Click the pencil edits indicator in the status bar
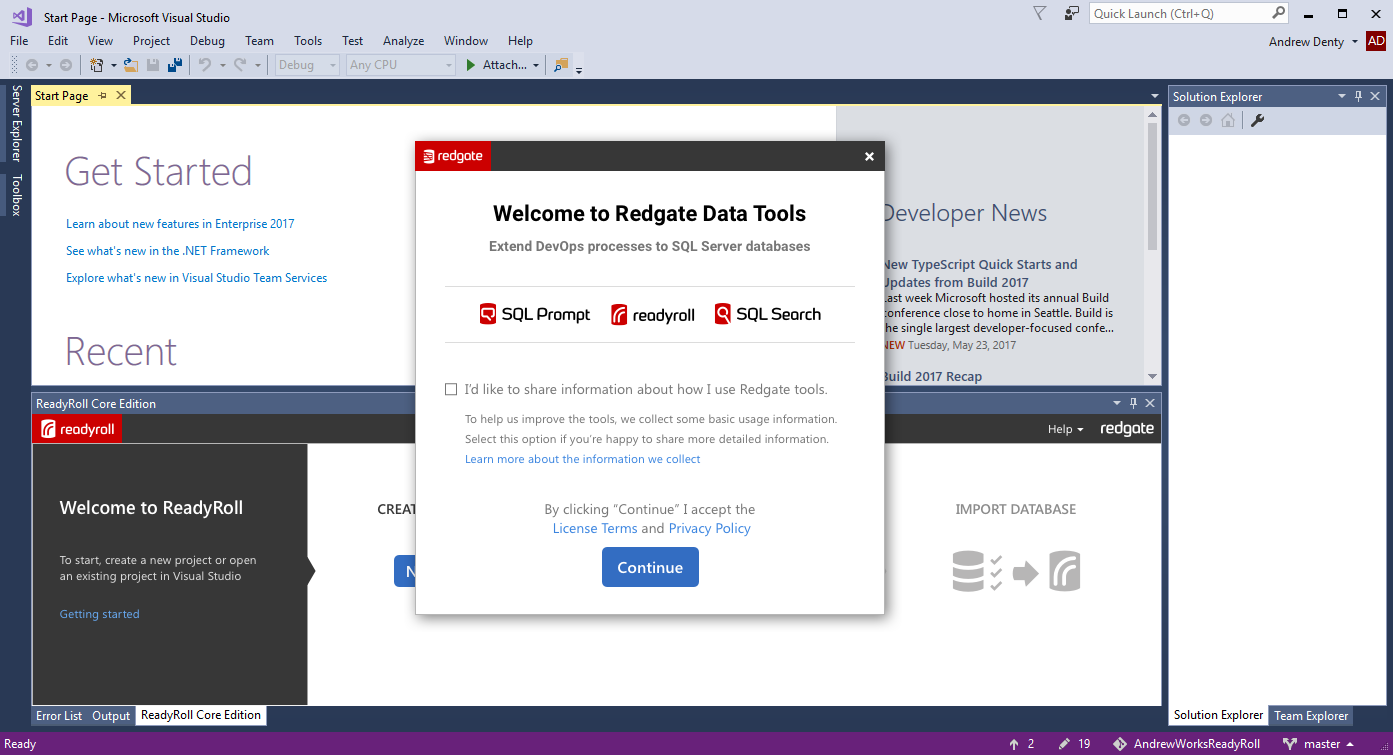This screenshot has width=1393, height=755. (1064, 743)
